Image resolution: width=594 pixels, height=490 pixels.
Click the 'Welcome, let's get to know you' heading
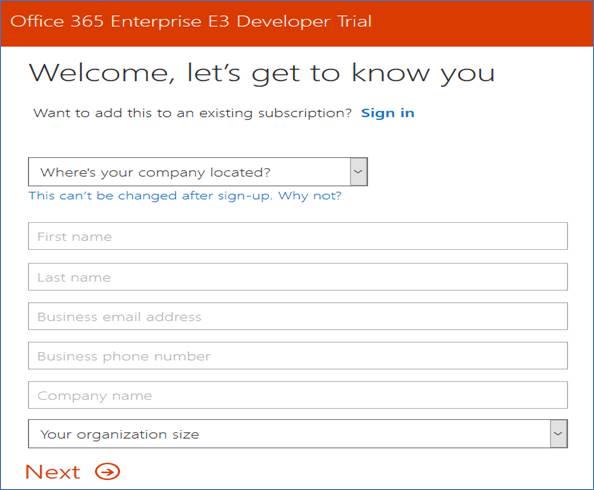[262, 73]
